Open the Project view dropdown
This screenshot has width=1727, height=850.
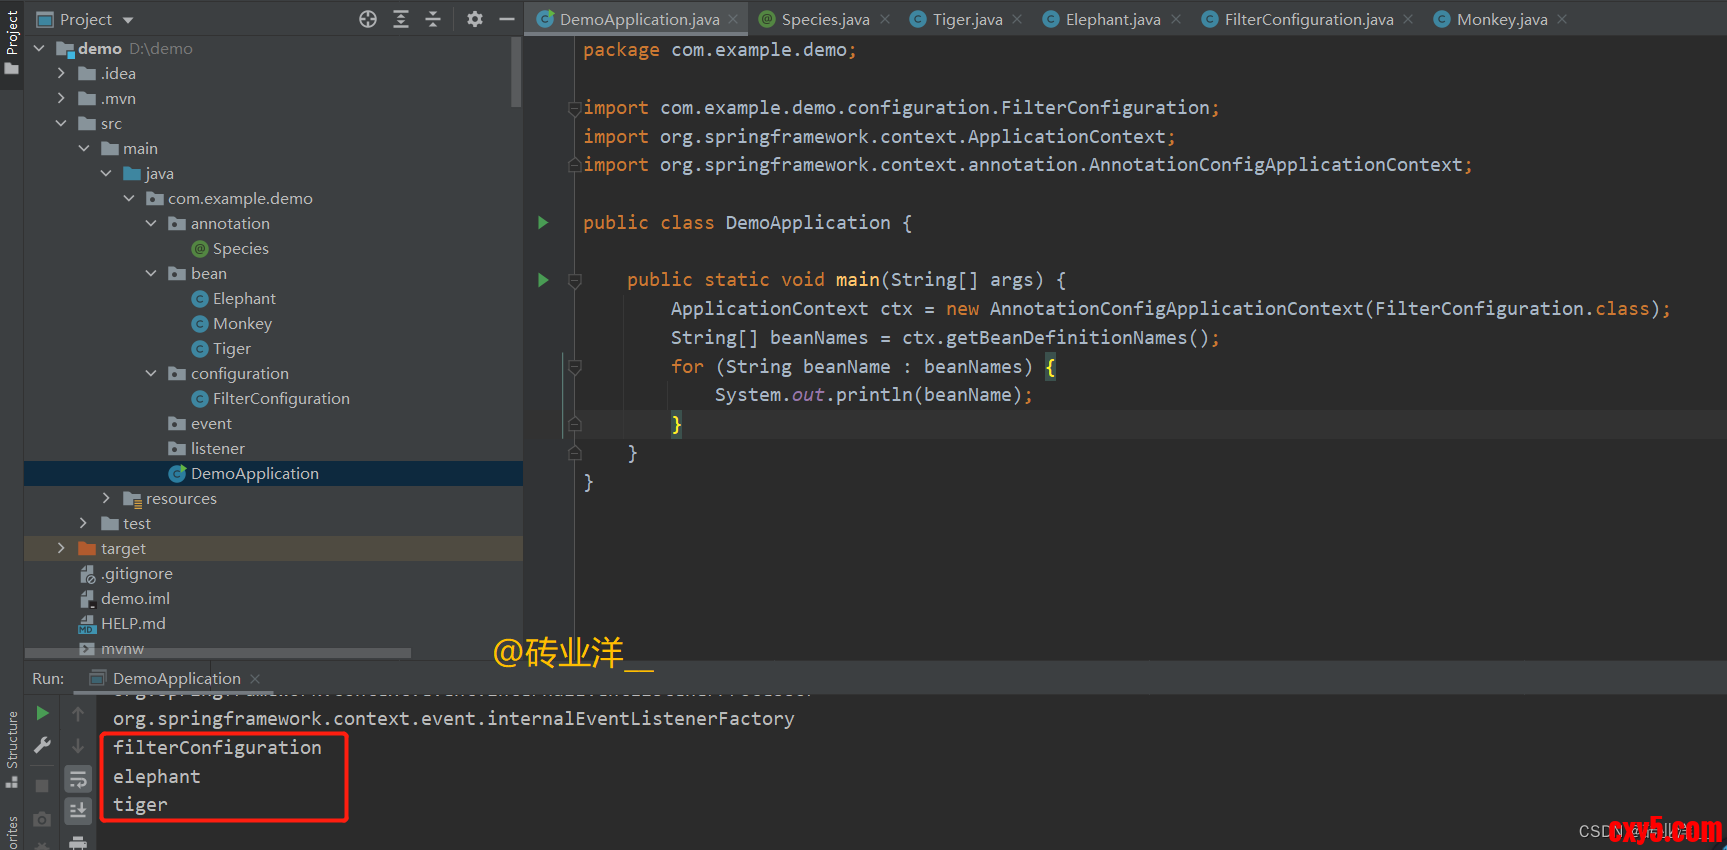[x=128, y=20]
